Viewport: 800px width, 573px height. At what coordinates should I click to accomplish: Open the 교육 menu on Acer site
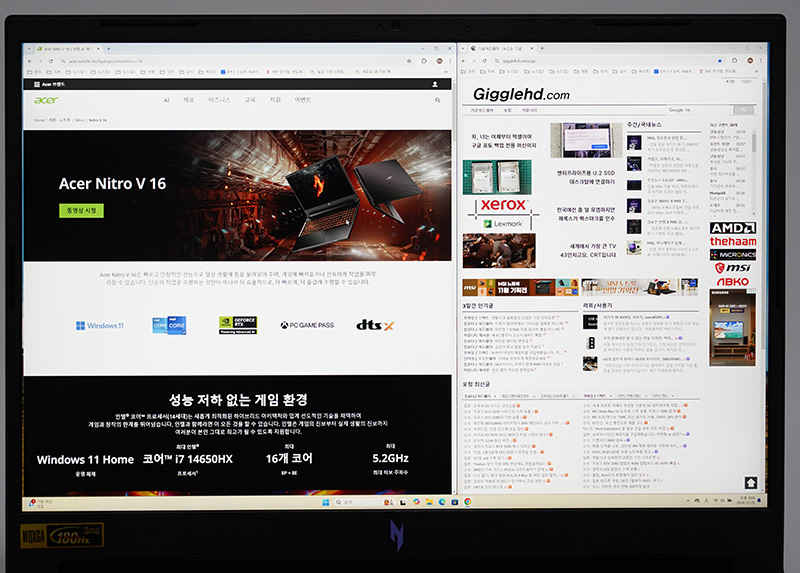click(250, 100)
